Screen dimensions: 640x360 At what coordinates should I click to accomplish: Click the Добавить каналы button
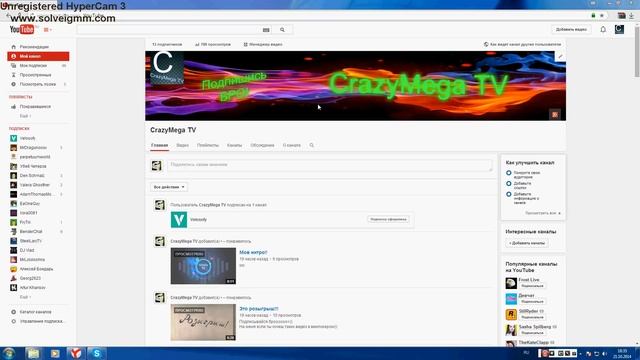pyautogui.click(x=527, y=243)
